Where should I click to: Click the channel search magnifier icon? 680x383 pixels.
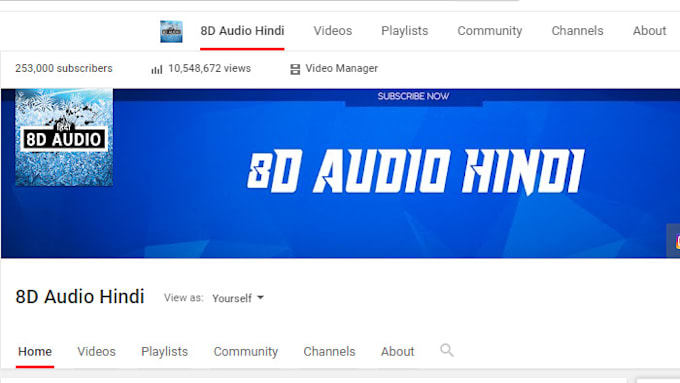pos(447,350)
